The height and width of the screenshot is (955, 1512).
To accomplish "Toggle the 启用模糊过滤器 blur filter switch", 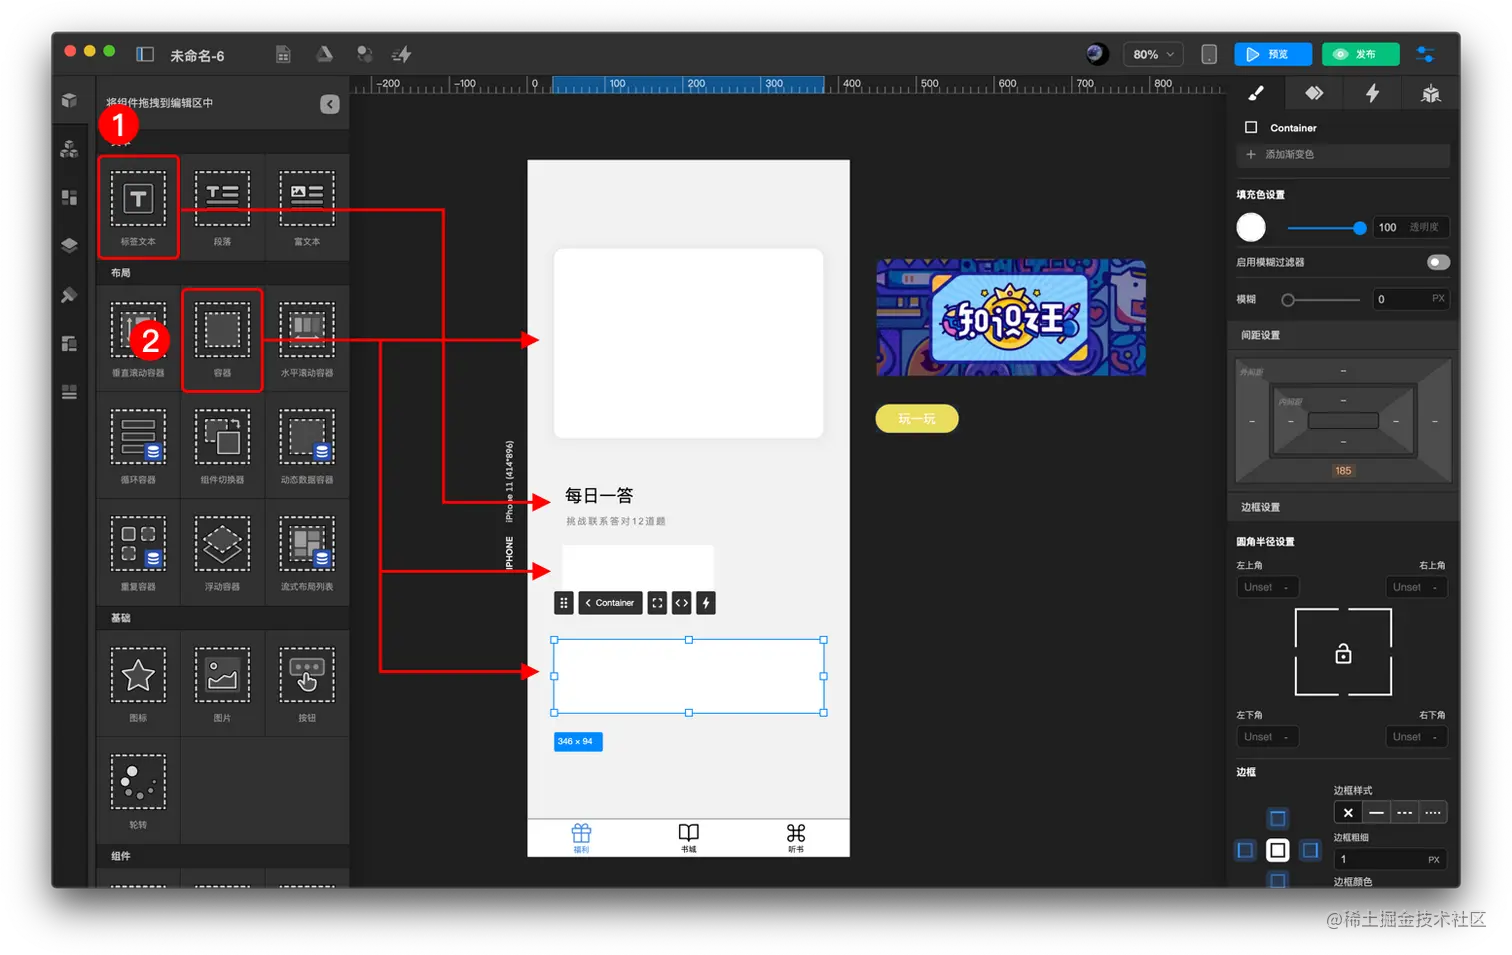I will point(1438,262).
